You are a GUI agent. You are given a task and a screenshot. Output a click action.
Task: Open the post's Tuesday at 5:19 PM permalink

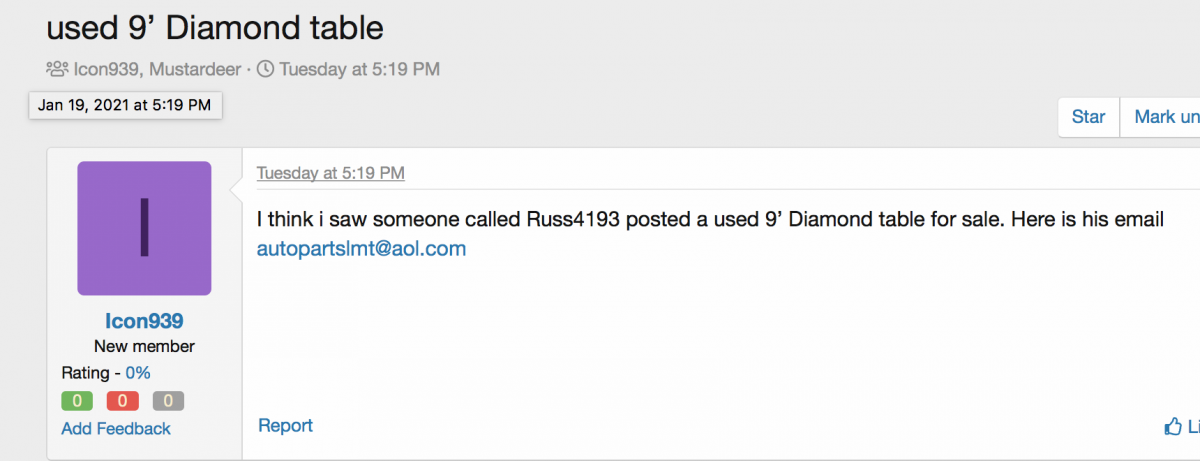pos(330,173)
